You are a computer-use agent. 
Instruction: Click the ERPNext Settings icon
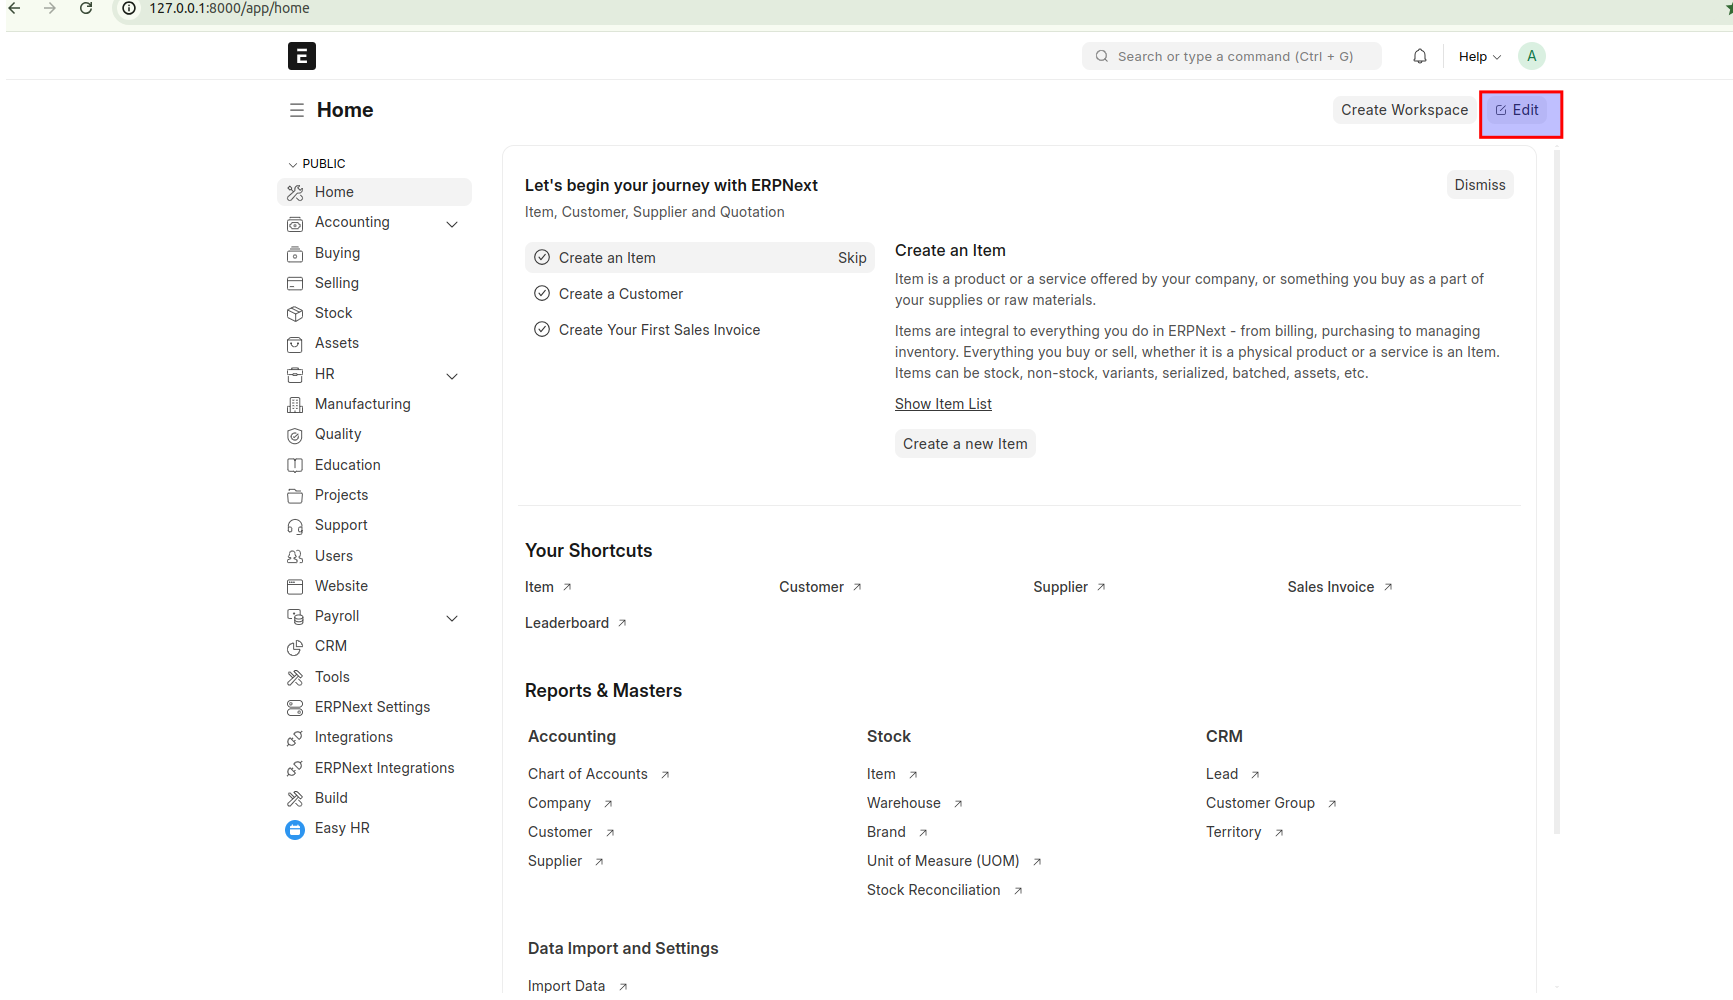[x=295, y=708]
